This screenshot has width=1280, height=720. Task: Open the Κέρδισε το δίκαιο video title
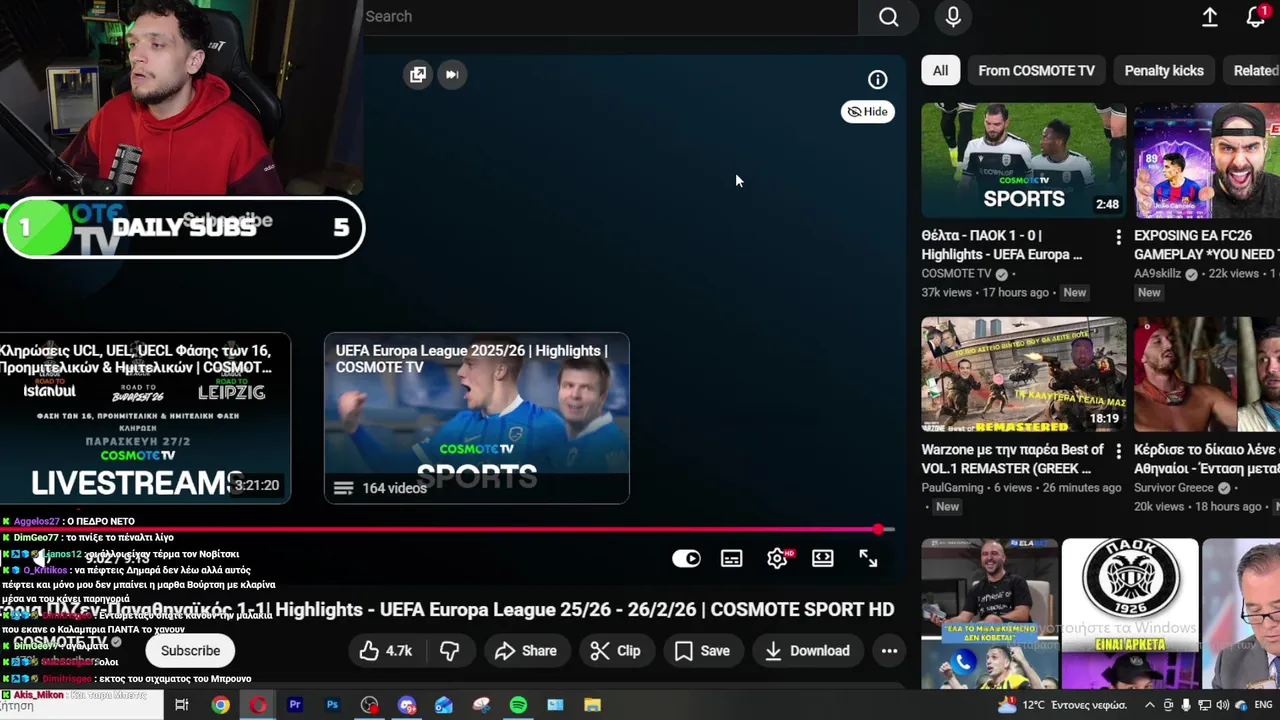[1207, 459]
